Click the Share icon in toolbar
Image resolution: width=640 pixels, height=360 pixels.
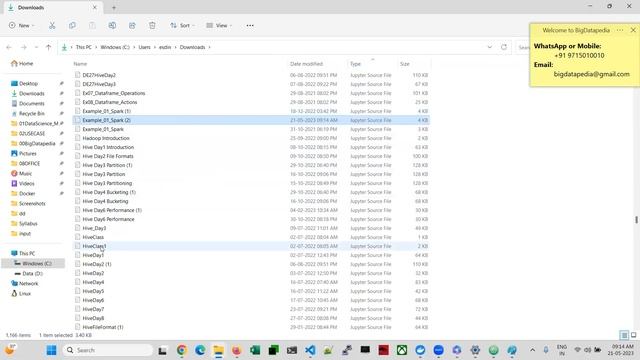(132, 26)
